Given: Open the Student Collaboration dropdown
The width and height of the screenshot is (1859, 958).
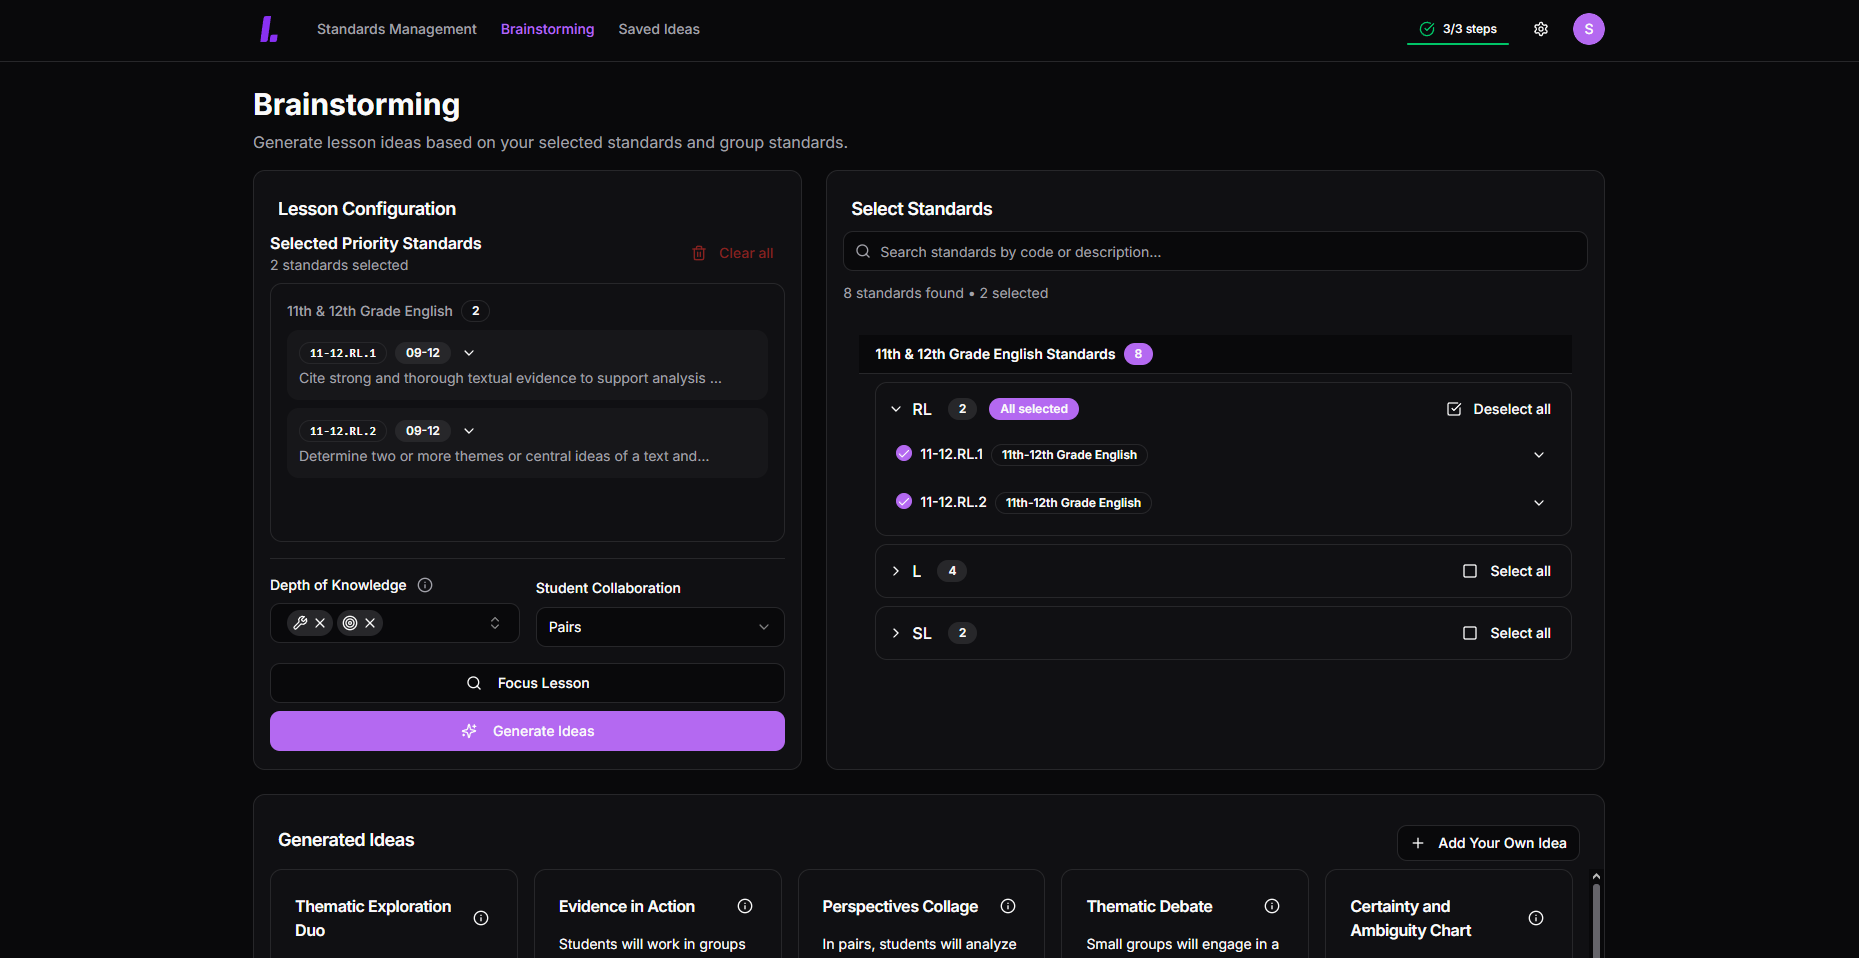Looking at the screenshot, I should pos(659,627).
